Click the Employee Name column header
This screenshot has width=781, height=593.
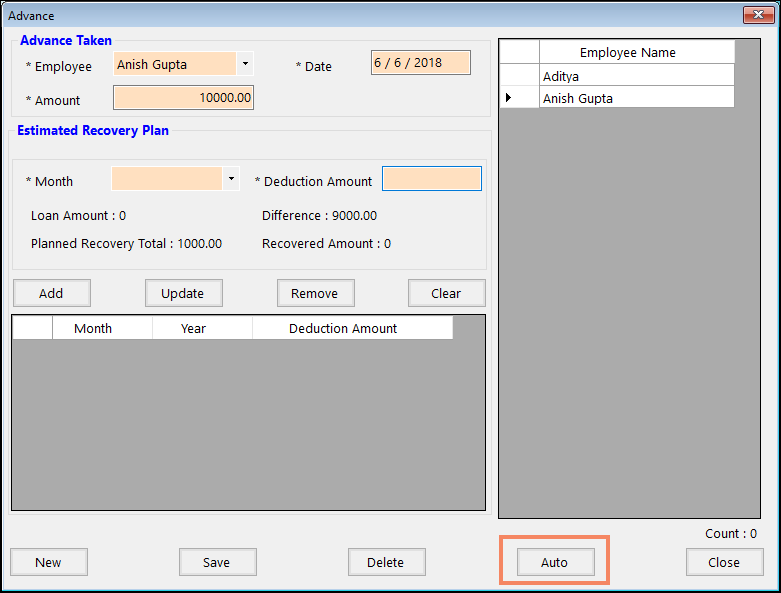[637, 52]
